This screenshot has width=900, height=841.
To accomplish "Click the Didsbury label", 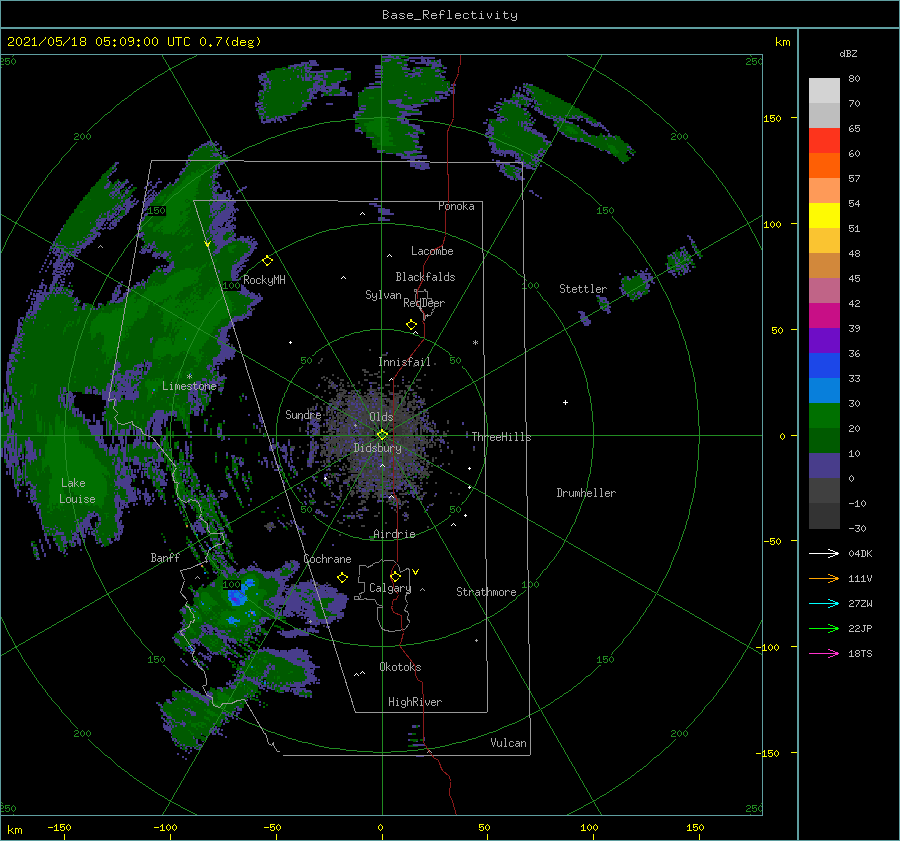I will [378, 448].
